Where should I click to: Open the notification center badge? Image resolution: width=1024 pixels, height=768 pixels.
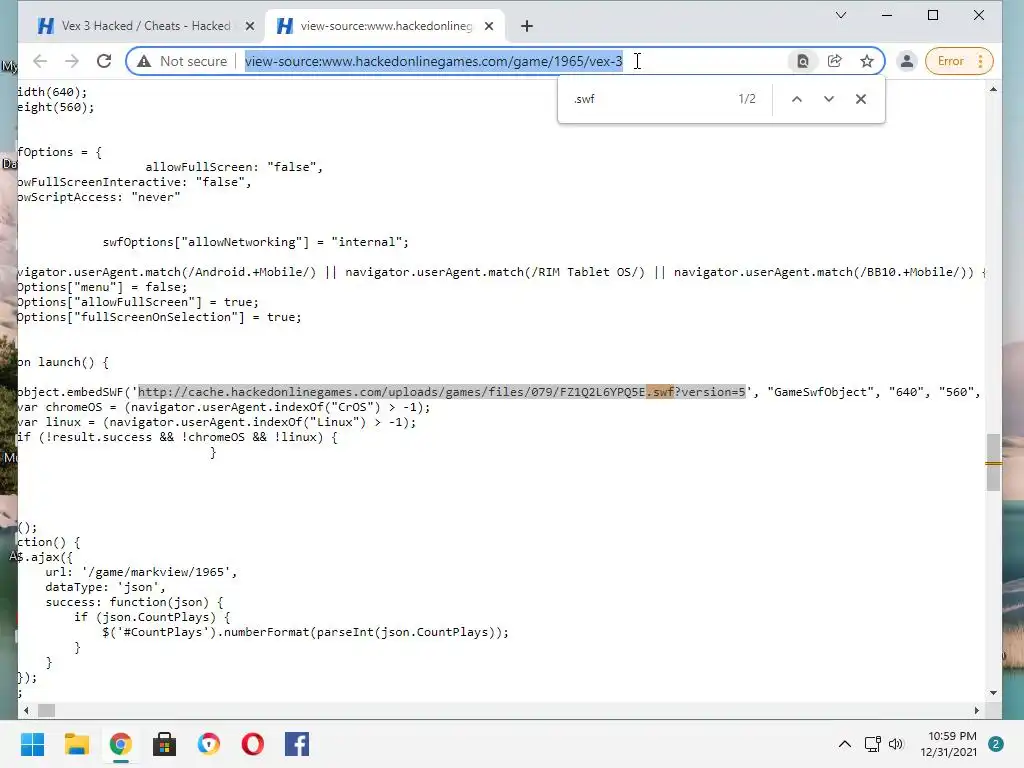[996, 744]
